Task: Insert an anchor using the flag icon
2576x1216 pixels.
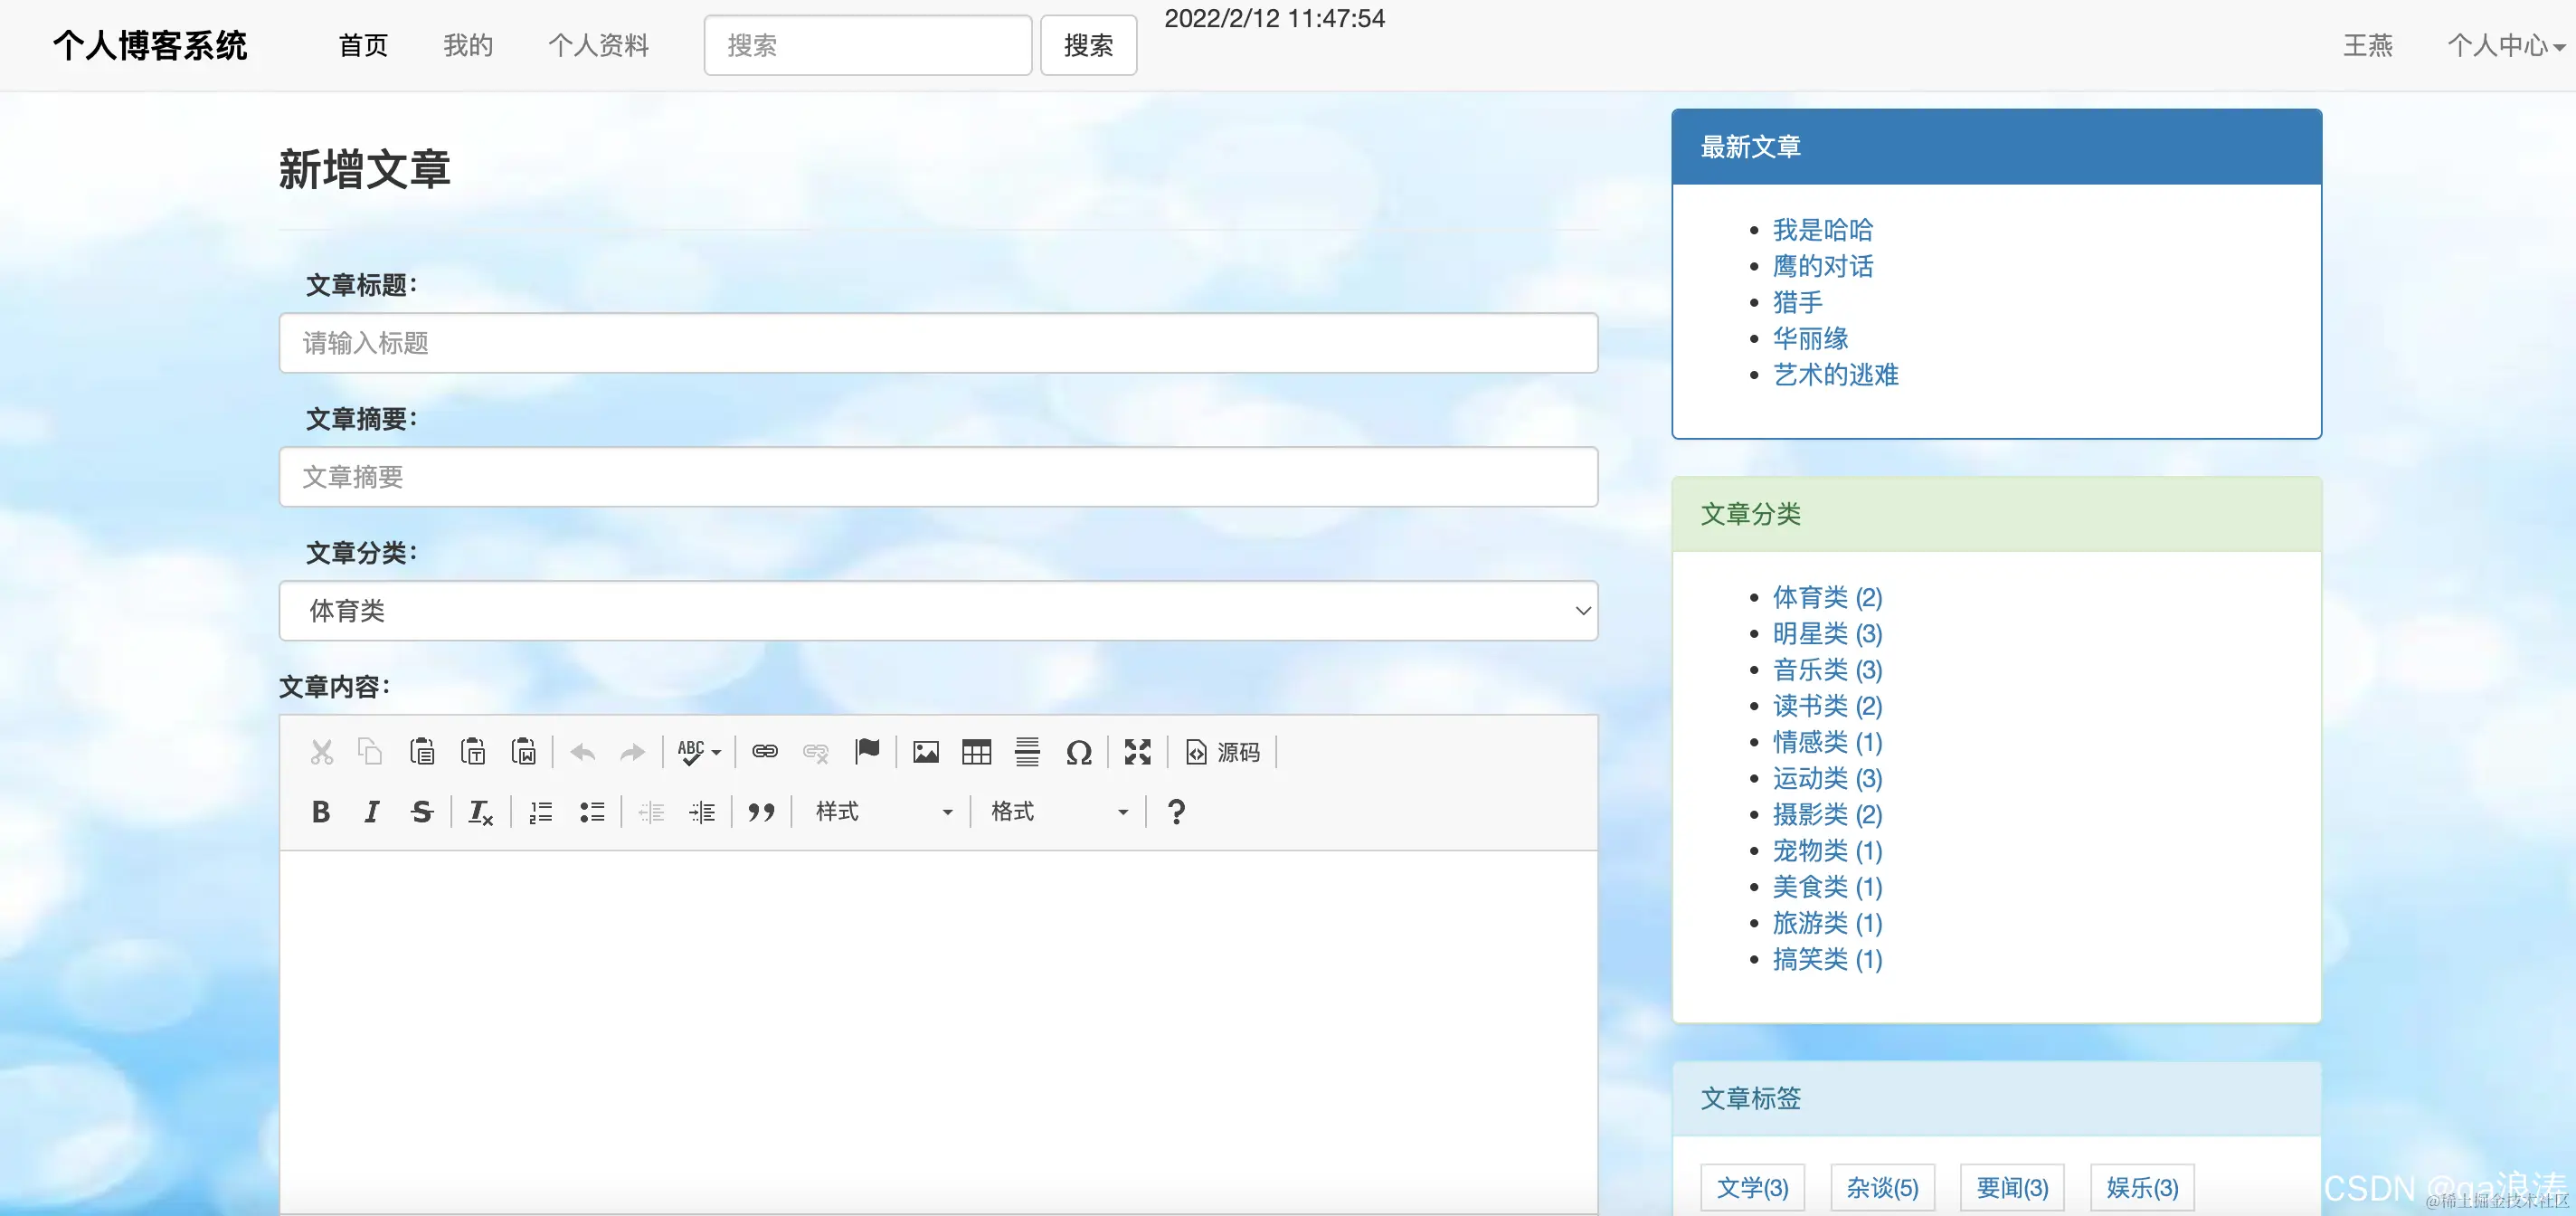Action: [867, 750]
